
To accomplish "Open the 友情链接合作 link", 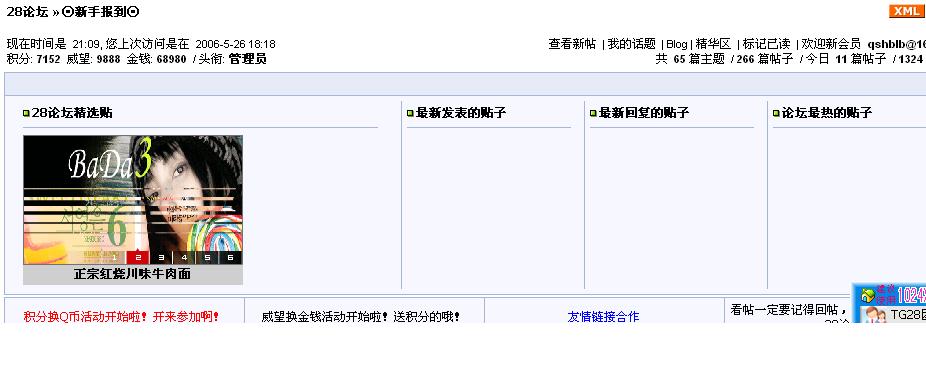I will [603, 317].
